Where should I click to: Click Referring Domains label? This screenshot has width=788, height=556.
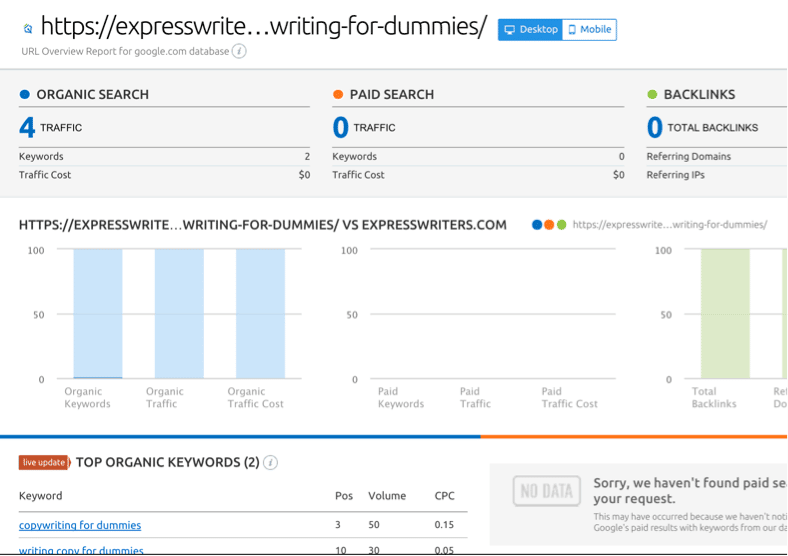pos(688,156)
